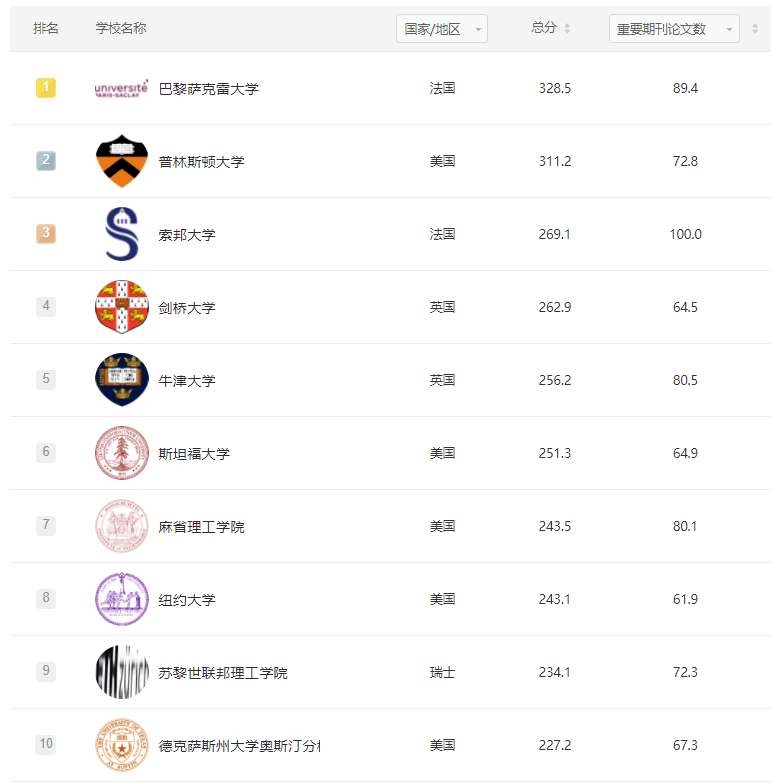This screenshot has width=779, height=784.
Task: Open the 巴黎萨克雷大学 link
Action: (x=208, y=89)
